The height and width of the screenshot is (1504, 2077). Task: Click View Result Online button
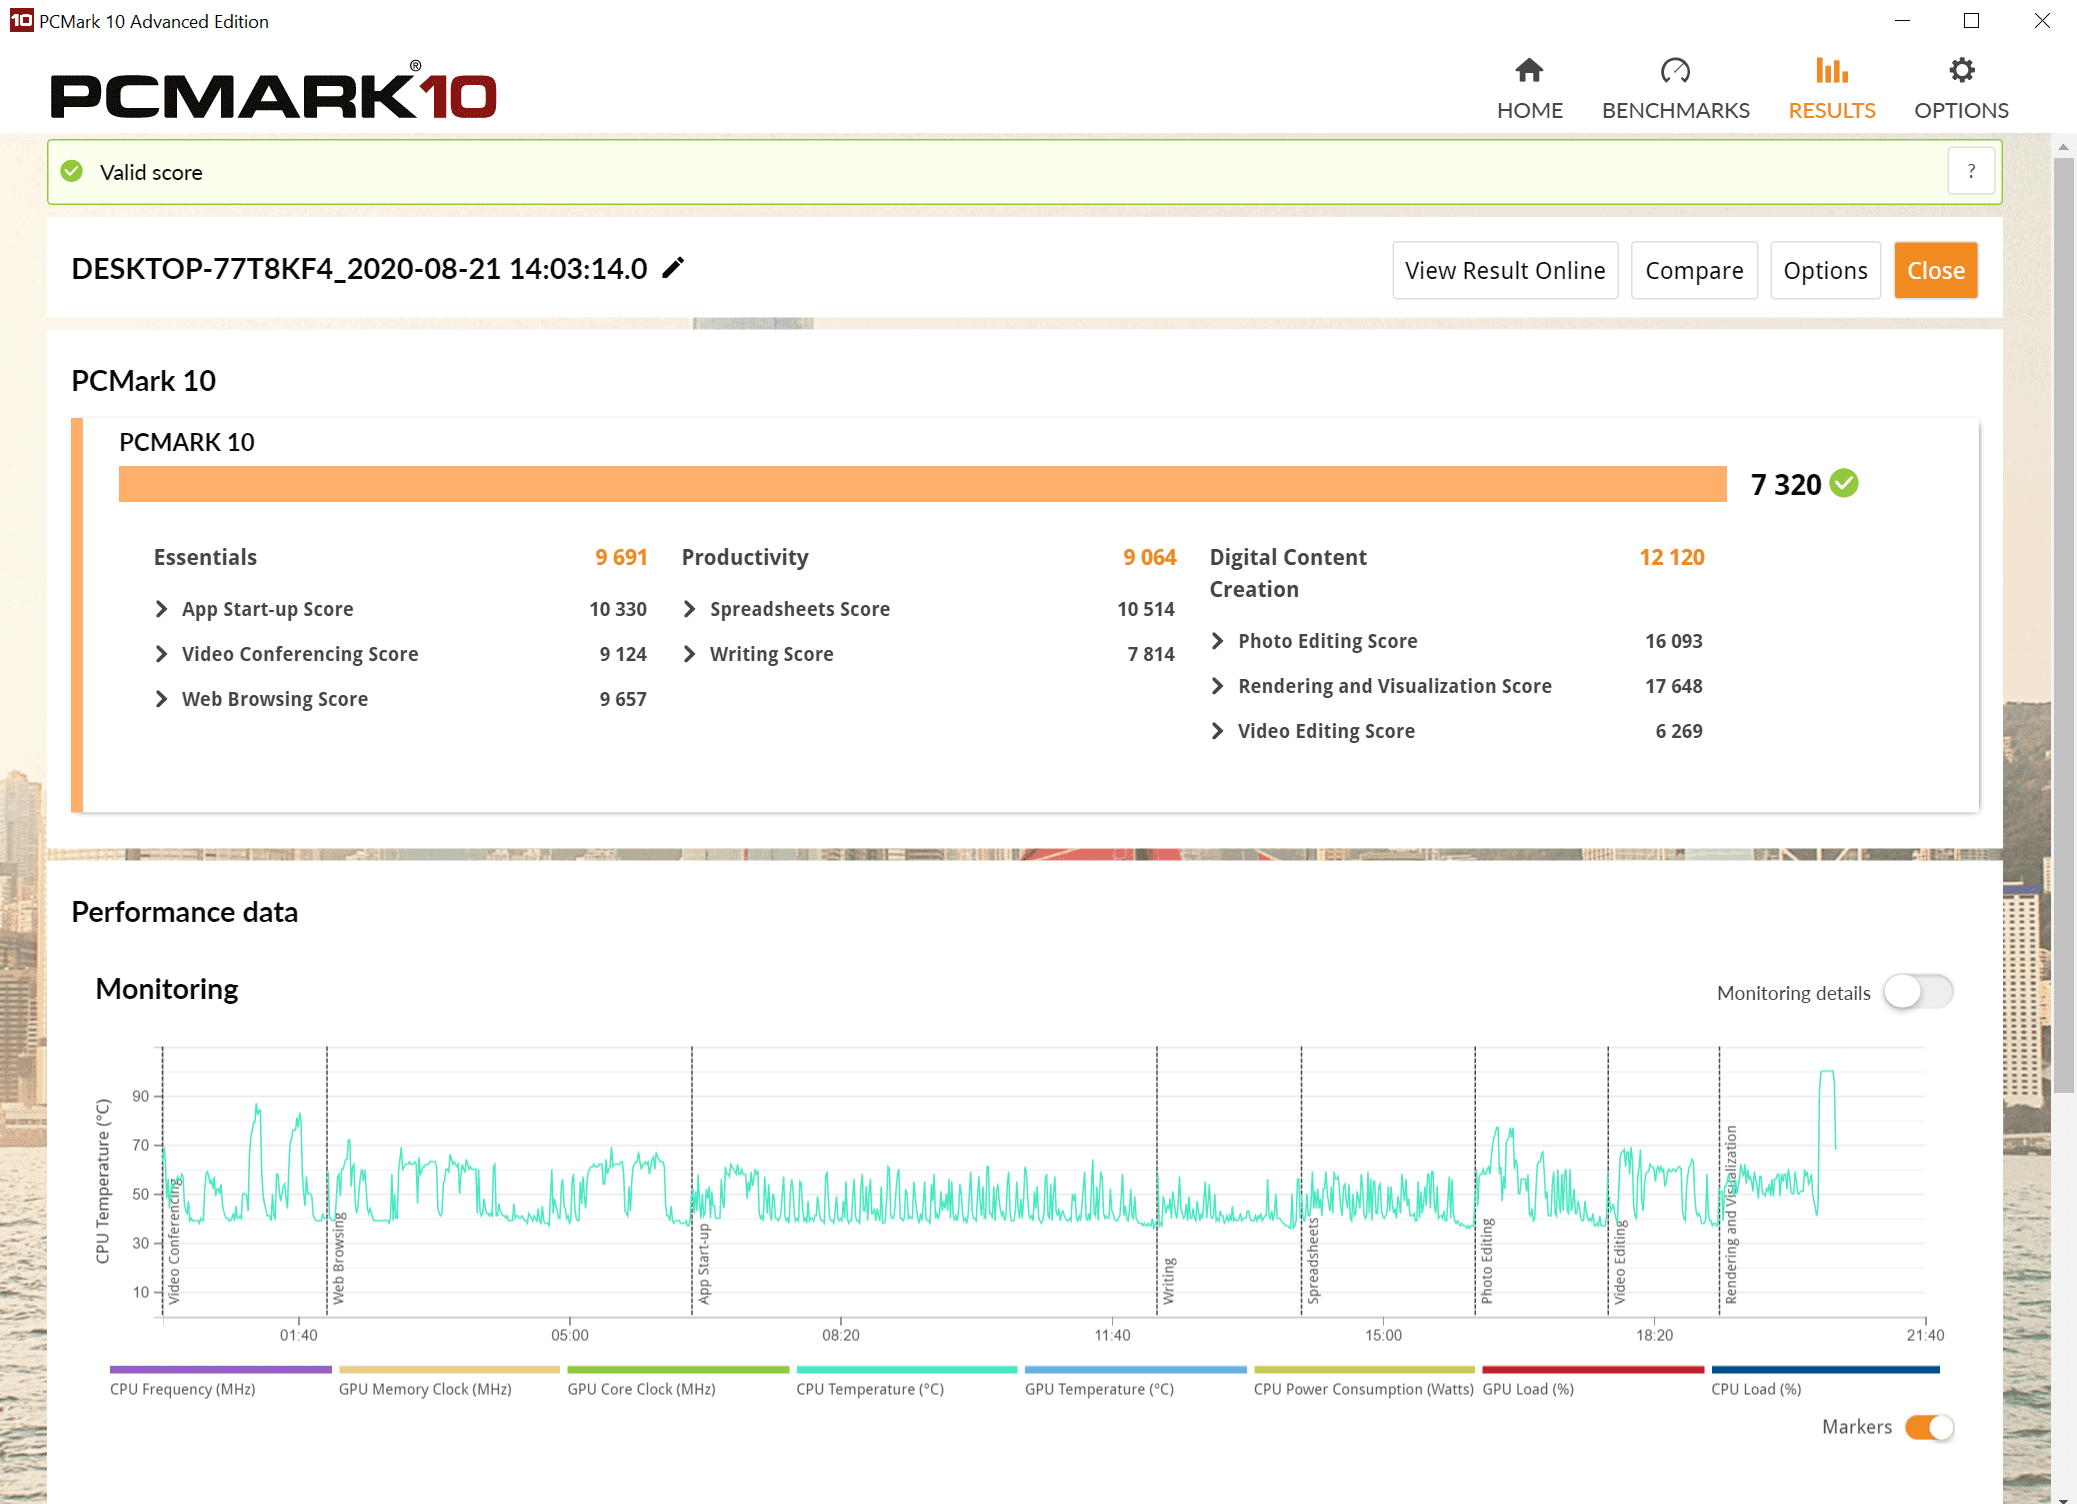click(1505, 270)
